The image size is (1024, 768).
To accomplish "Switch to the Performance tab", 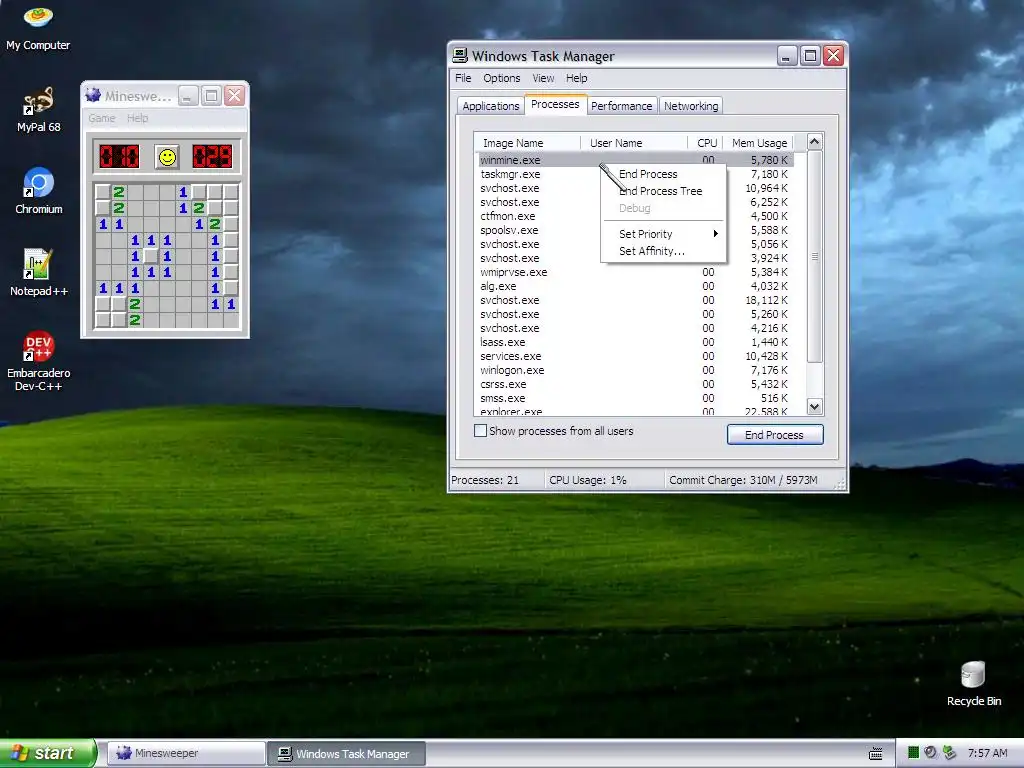I will coord(621,106).
